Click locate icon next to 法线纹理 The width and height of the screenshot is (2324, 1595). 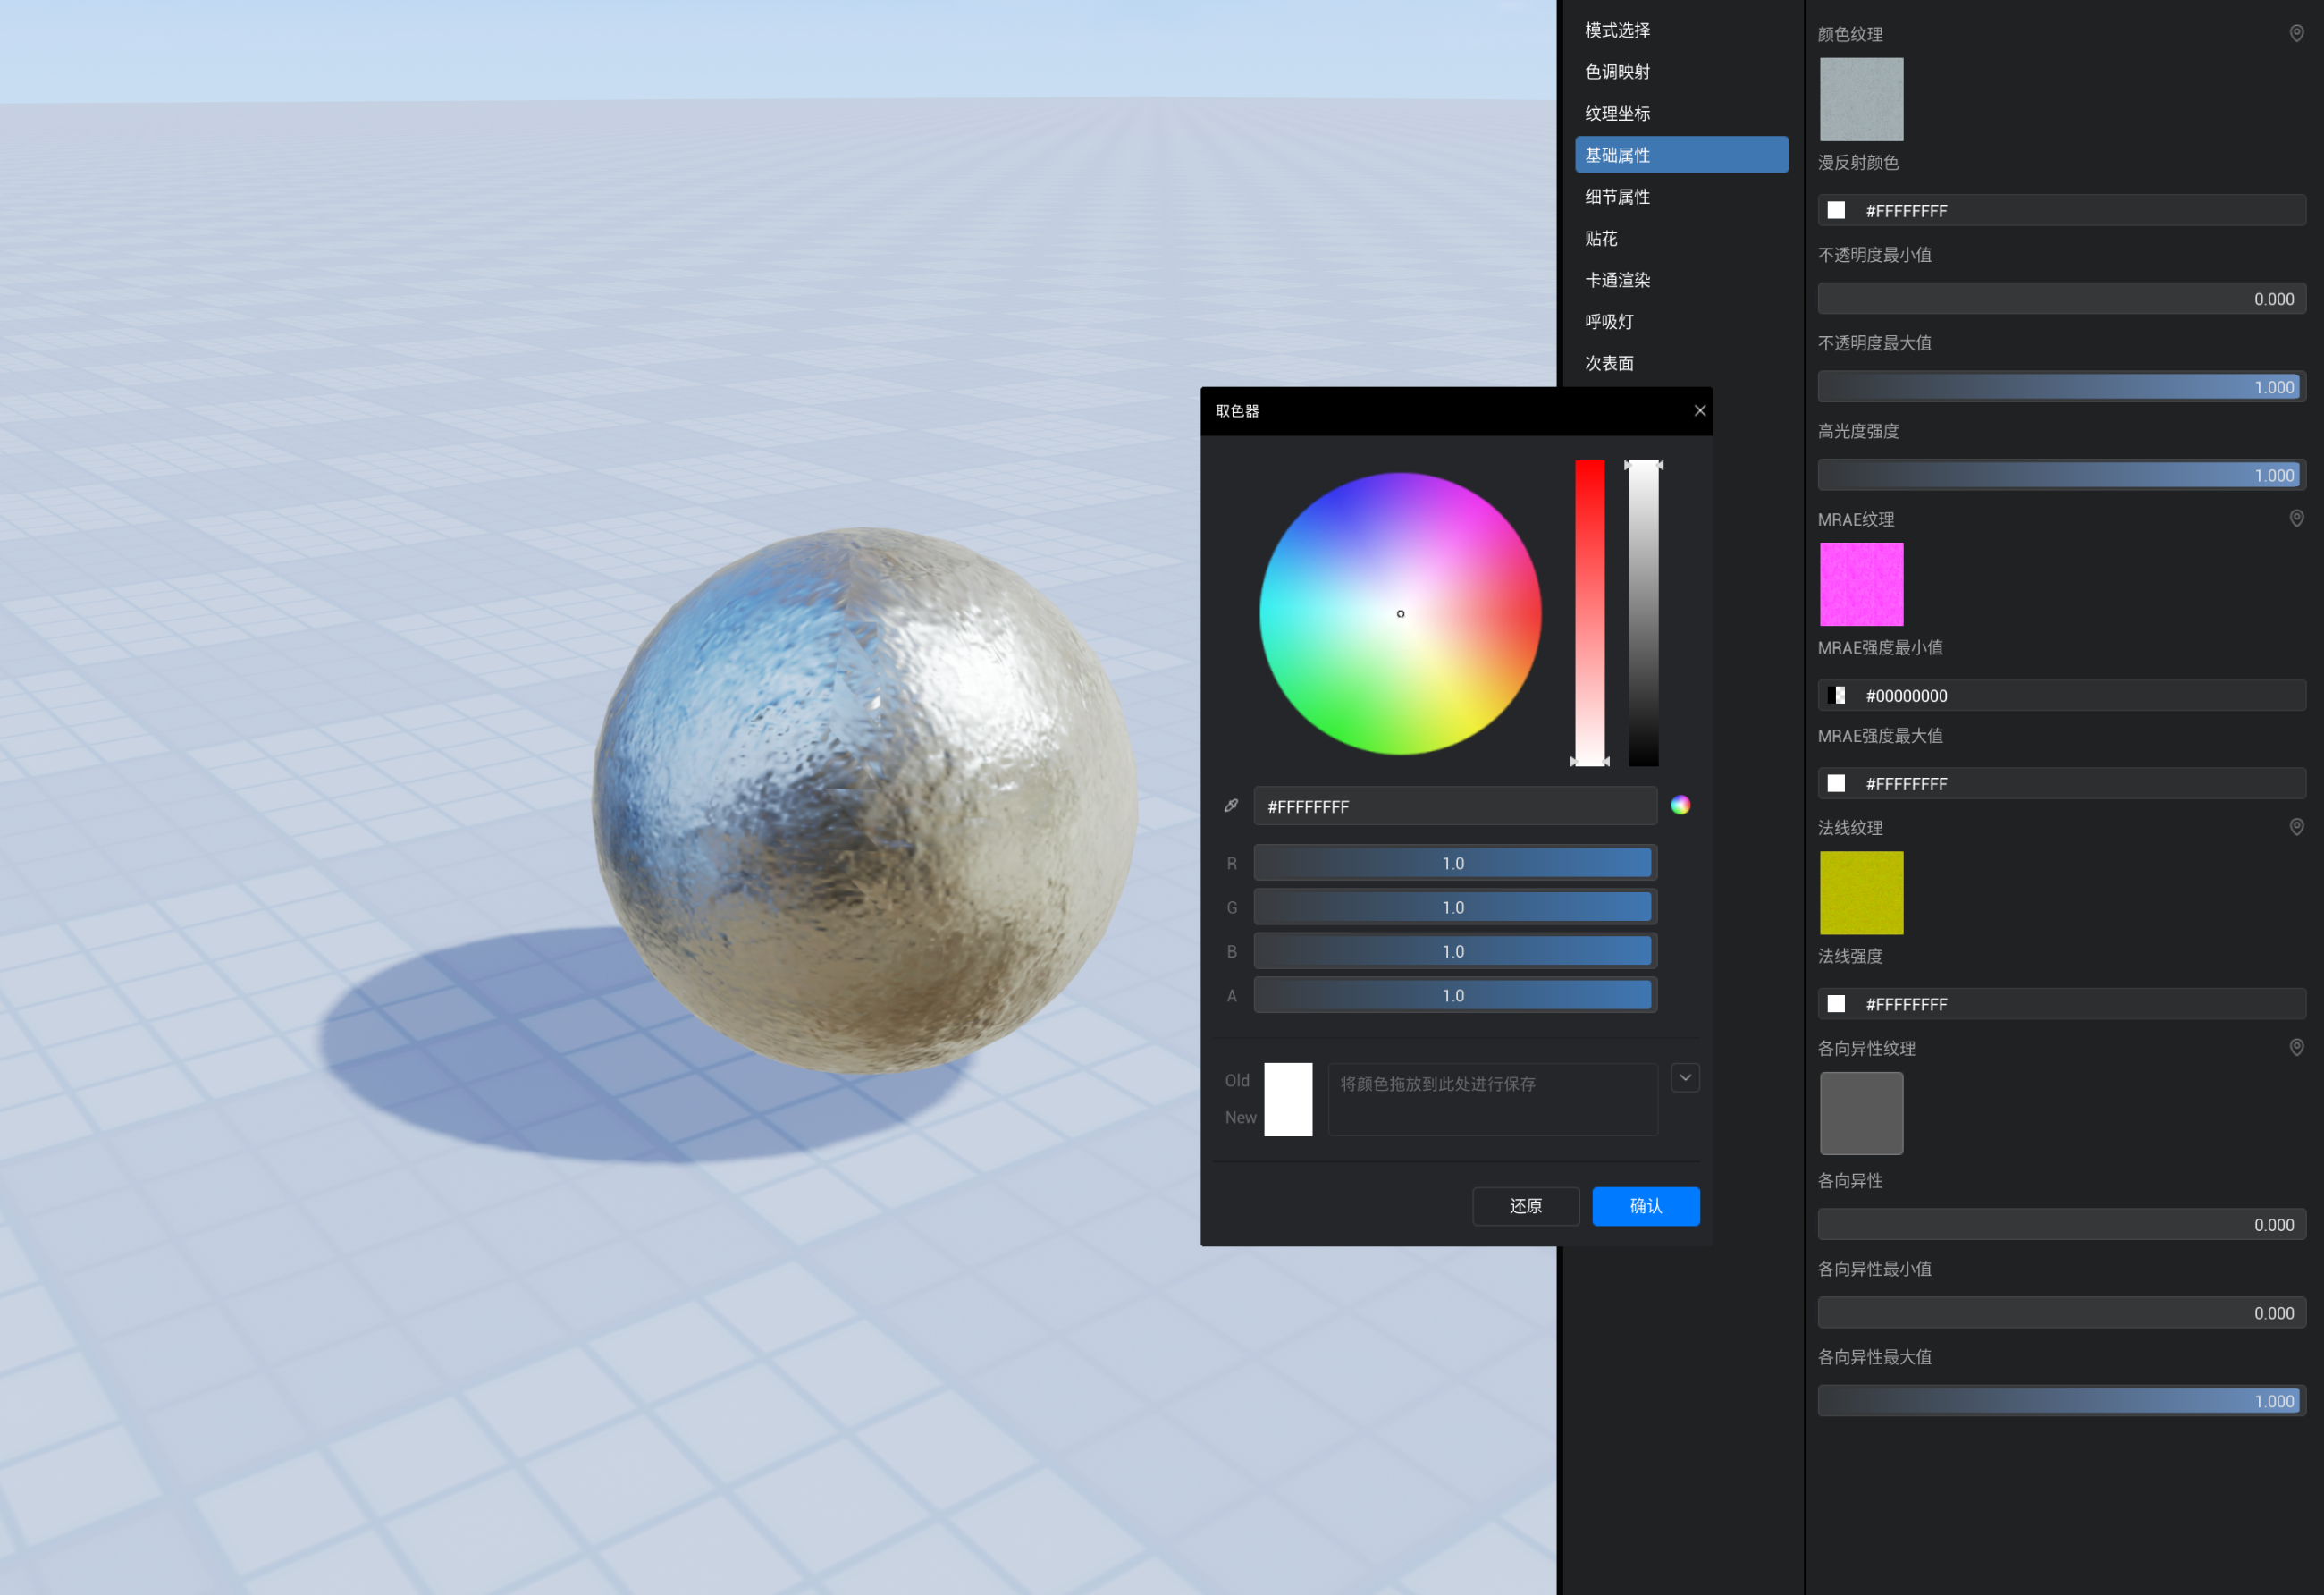(x=2296, y=827)
